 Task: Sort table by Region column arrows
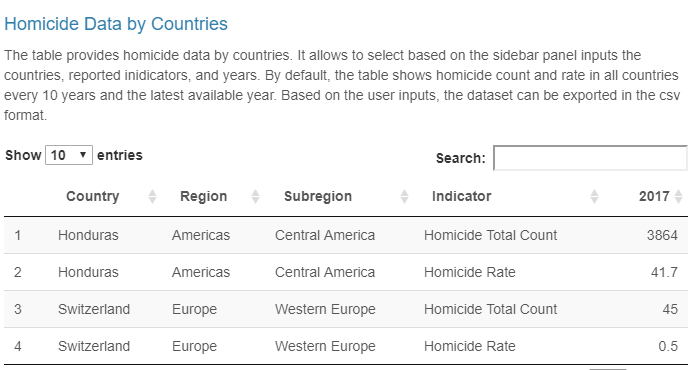coord(255,196)
